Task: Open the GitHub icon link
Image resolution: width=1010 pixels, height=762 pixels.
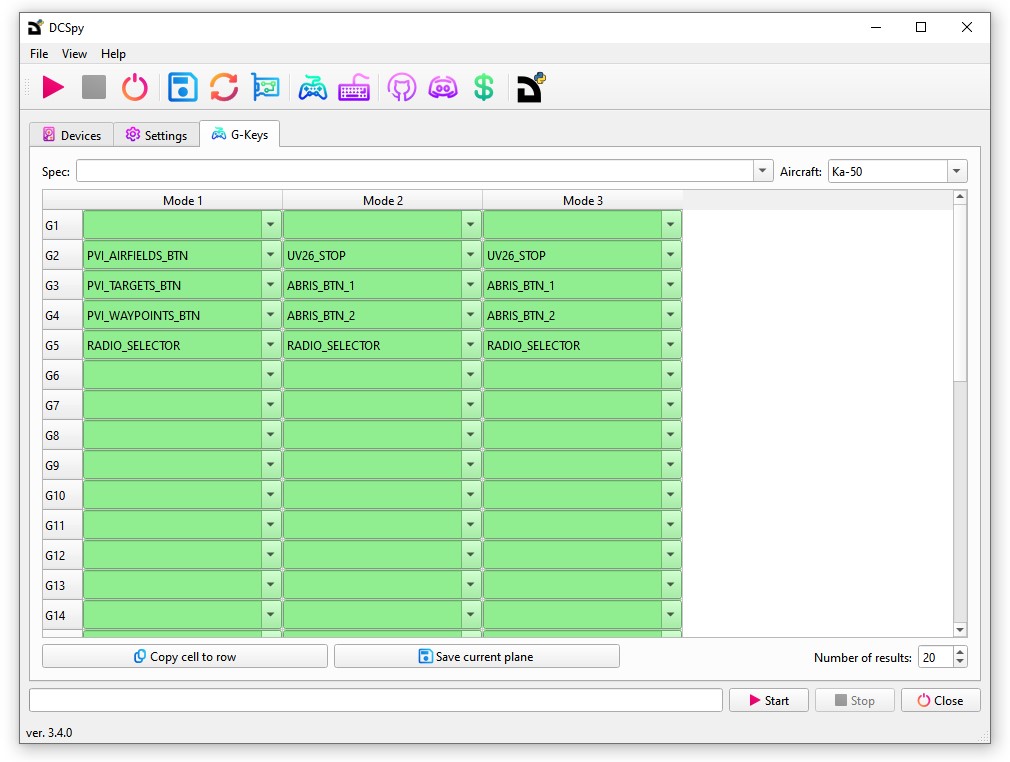Action: coord(401,88)
